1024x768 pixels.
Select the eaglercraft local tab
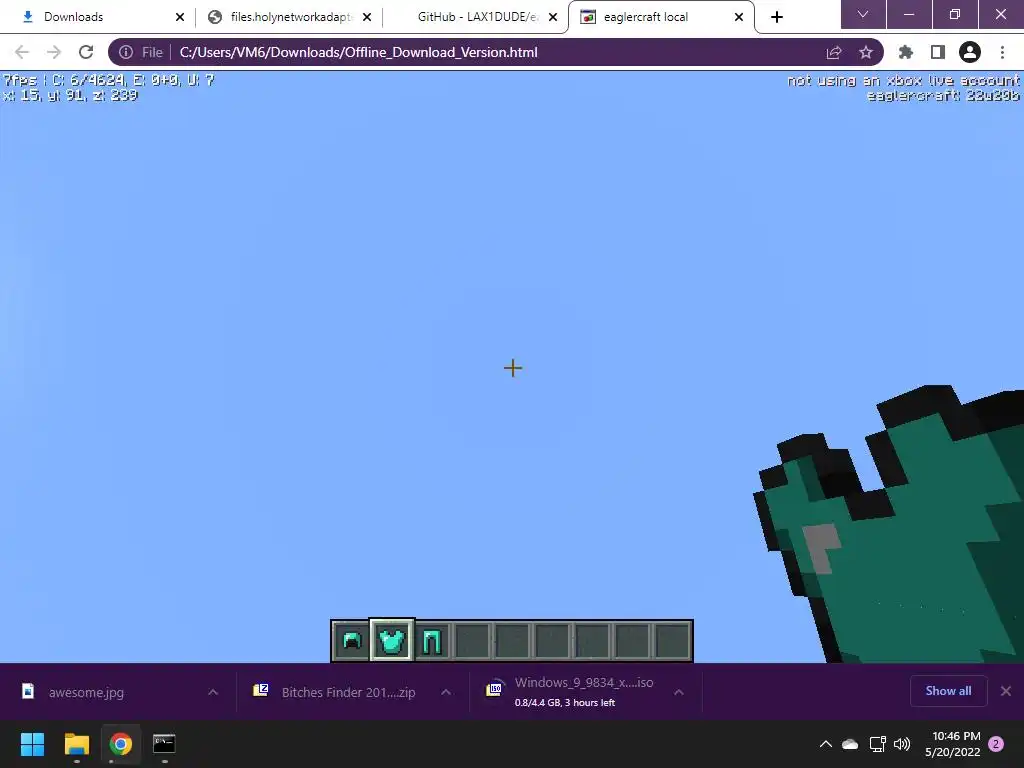[x=661, y=17]
